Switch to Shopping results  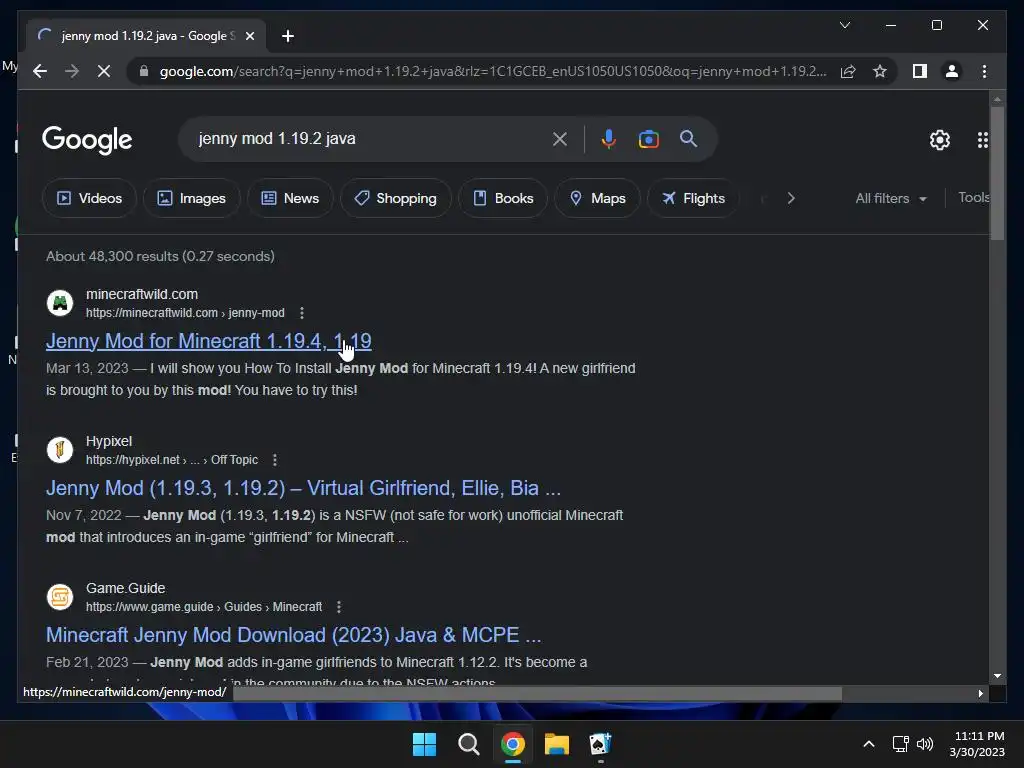pyautogui.click(x=396, y=198)
